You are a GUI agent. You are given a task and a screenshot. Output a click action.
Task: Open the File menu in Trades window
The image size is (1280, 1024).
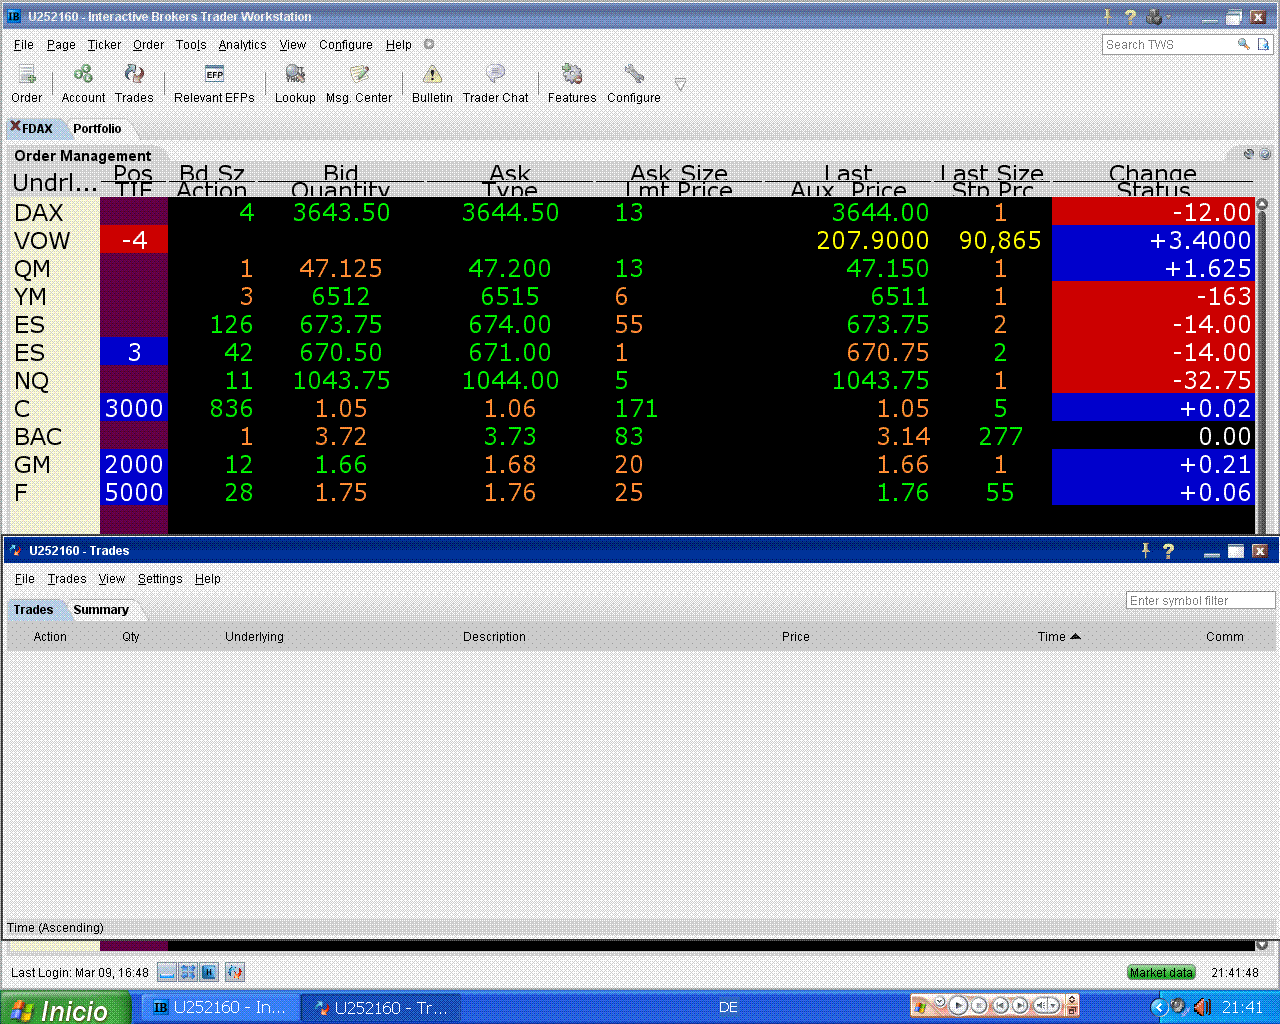25,579
